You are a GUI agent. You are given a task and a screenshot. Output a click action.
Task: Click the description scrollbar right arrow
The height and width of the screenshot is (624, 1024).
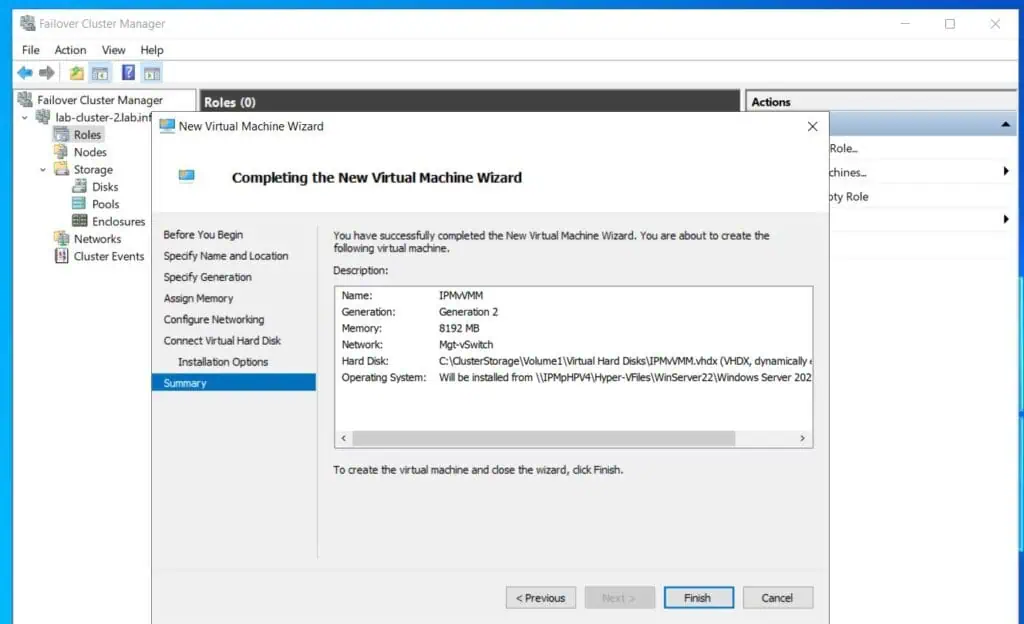point(803,438)
